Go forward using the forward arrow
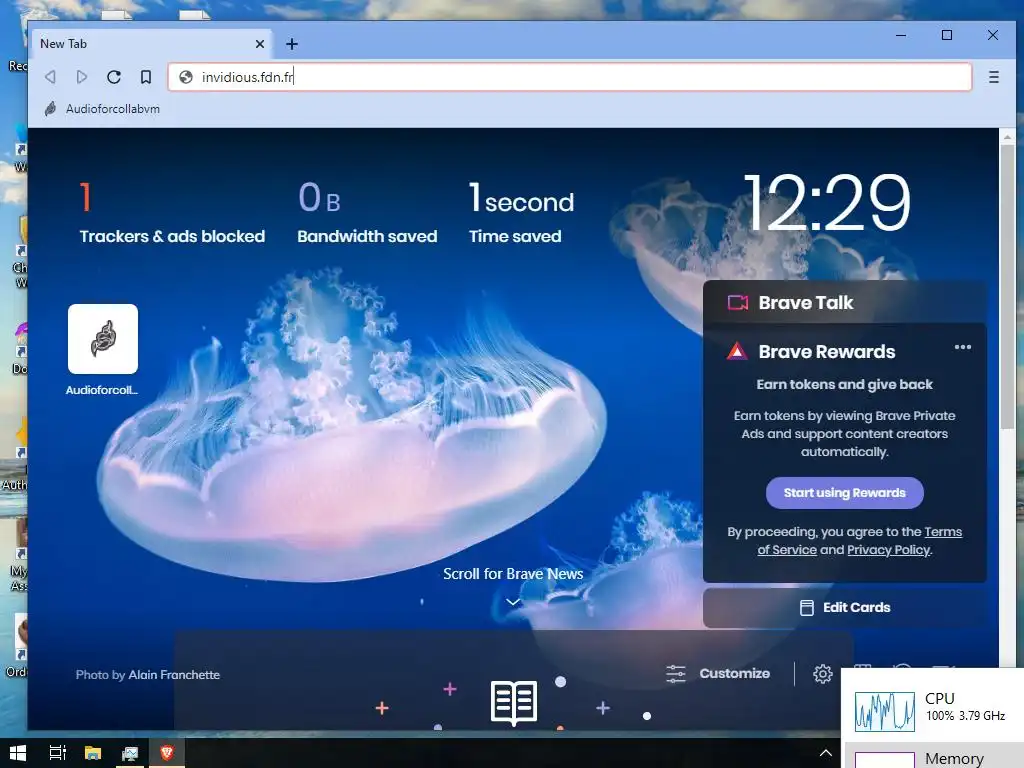The image size is (1024, 768). tap(82, 77)
